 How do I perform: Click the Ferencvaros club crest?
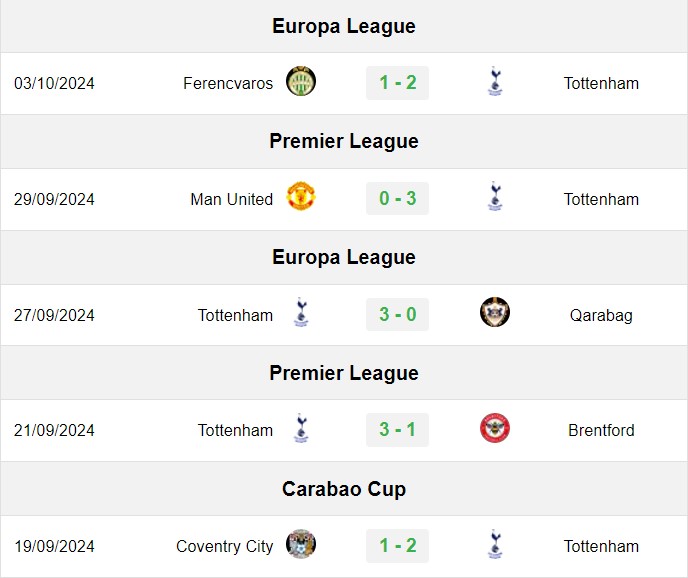coord(301,81)
